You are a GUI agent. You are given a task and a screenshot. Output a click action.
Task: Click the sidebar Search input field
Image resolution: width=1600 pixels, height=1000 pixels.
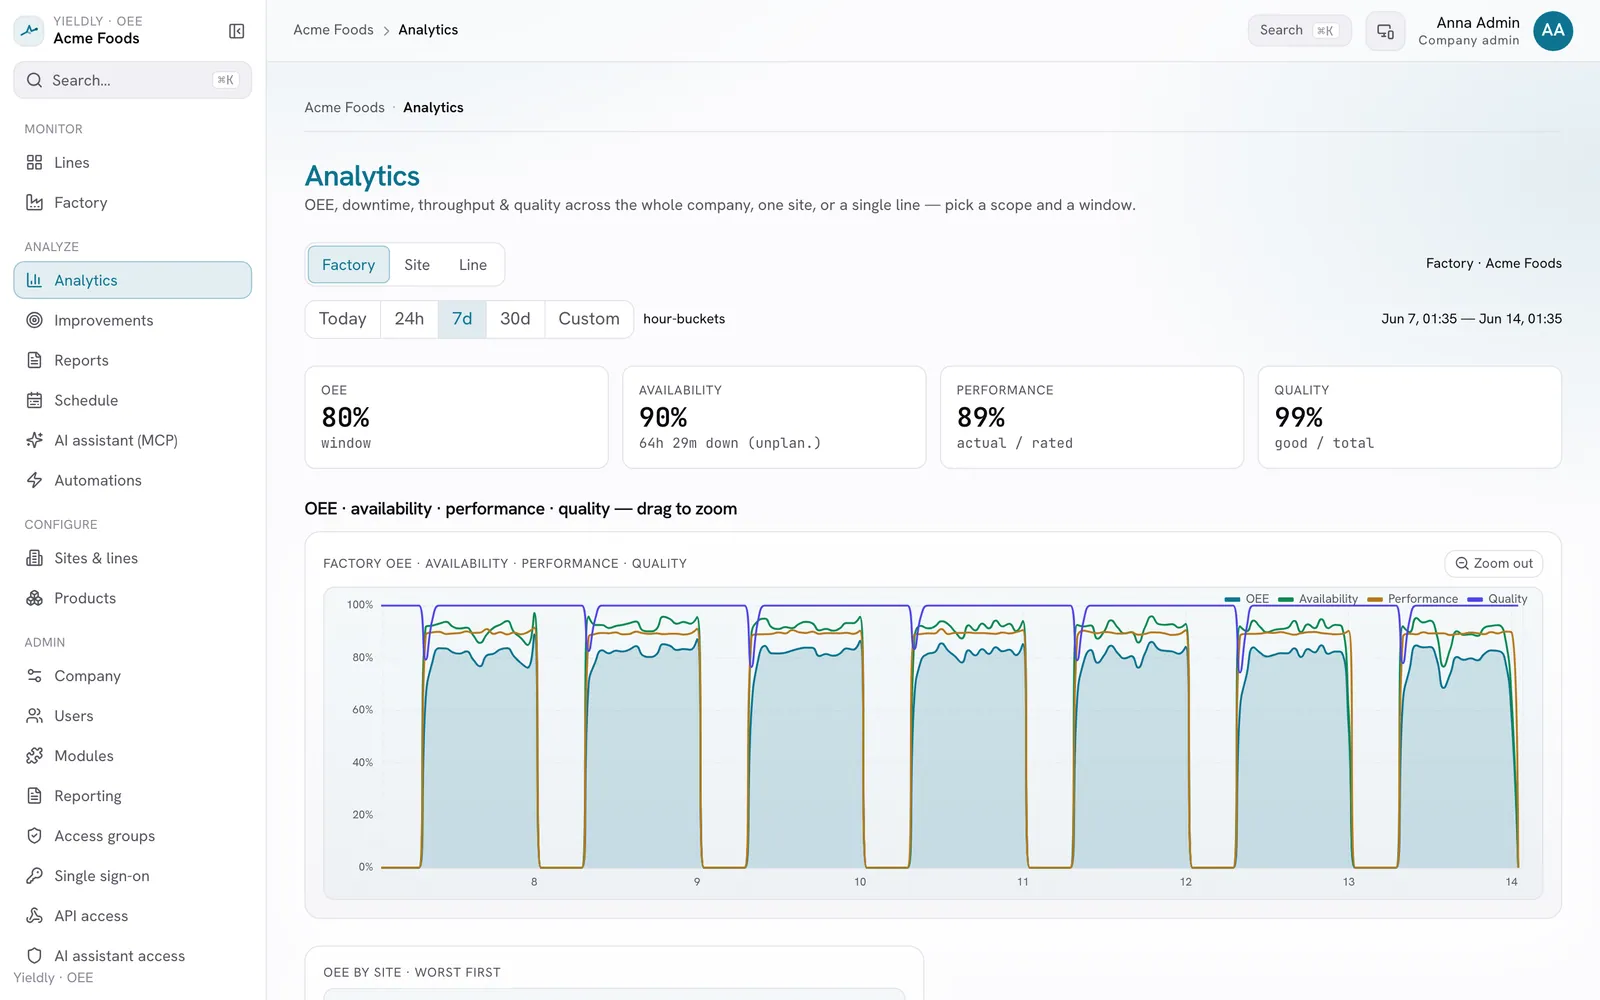(x=132, y=80)
